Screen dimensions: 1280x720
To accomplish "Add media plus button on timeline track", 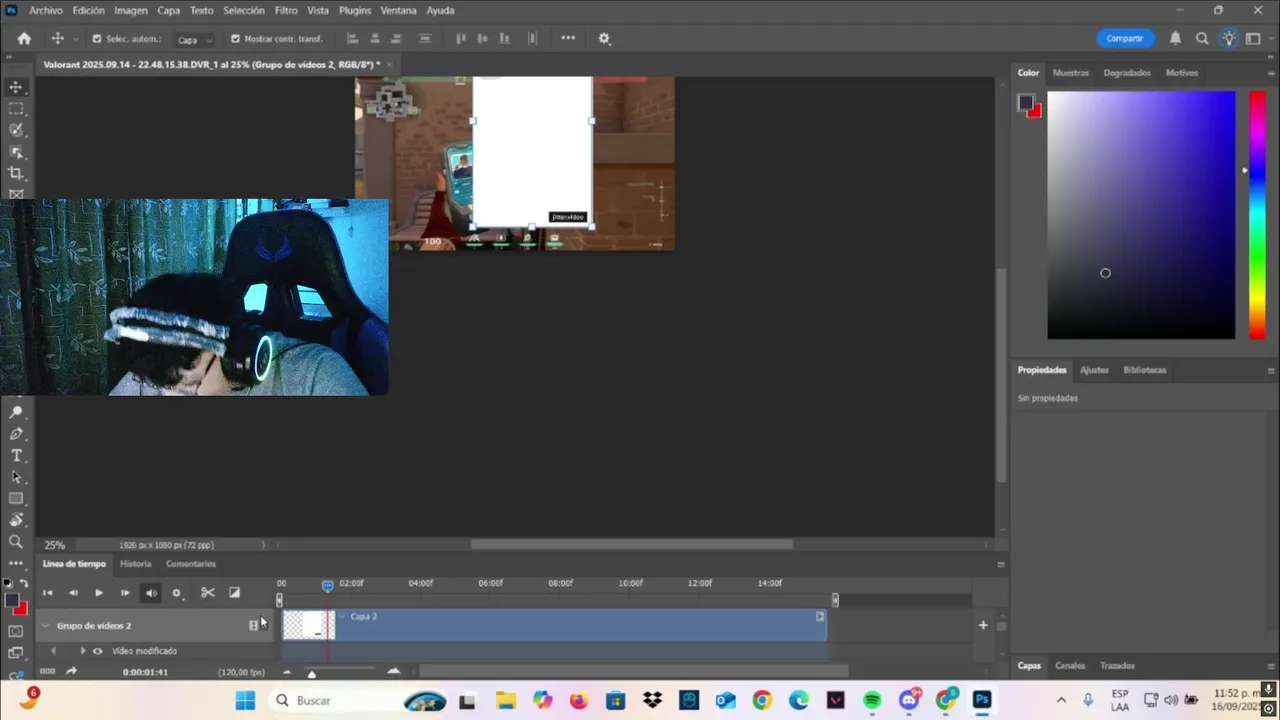I will pyautogui.click(x=983, y=625).
